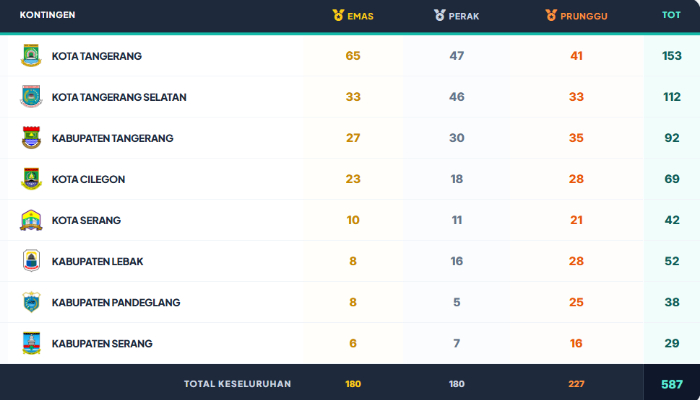
Task: Open the KOTA TANGERANG SELATAN contingent name
Action: [119, 97]
